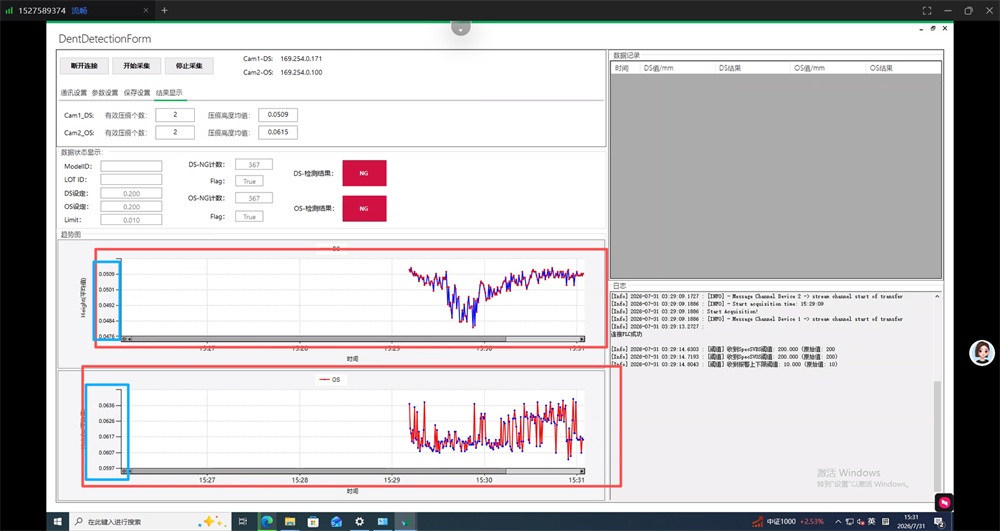Click the LOT ID input field

click(131, 179)
